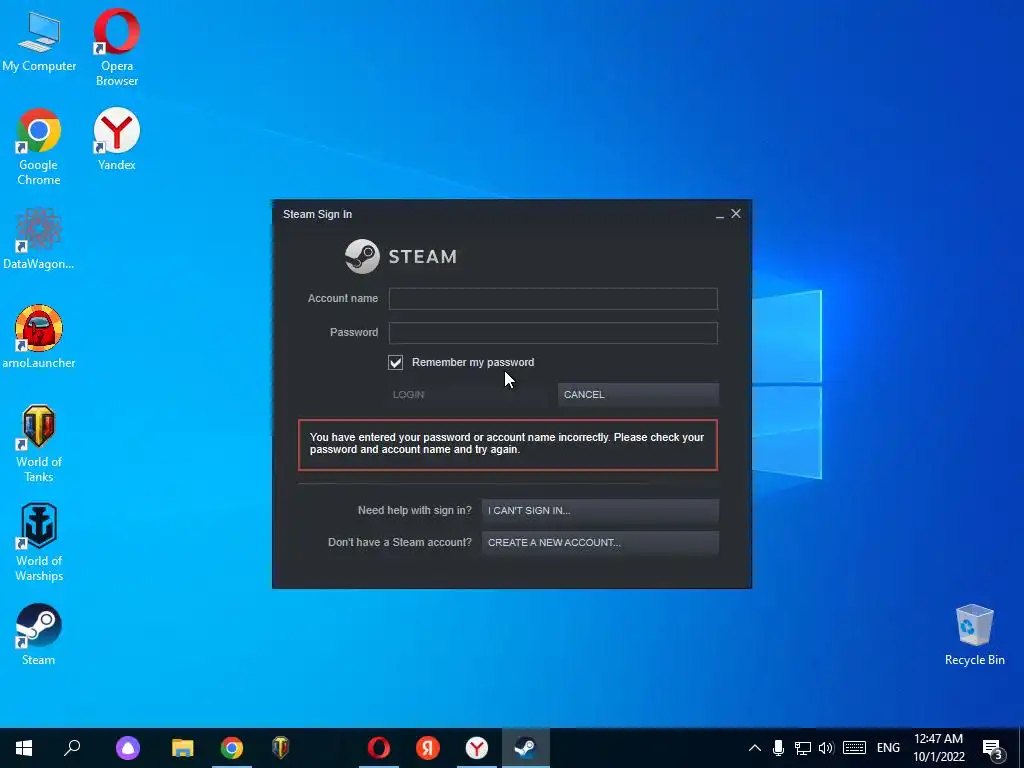Close the Steam Sign In window
The height and width of the screenshot is (768, 1024).
[736, 214]
